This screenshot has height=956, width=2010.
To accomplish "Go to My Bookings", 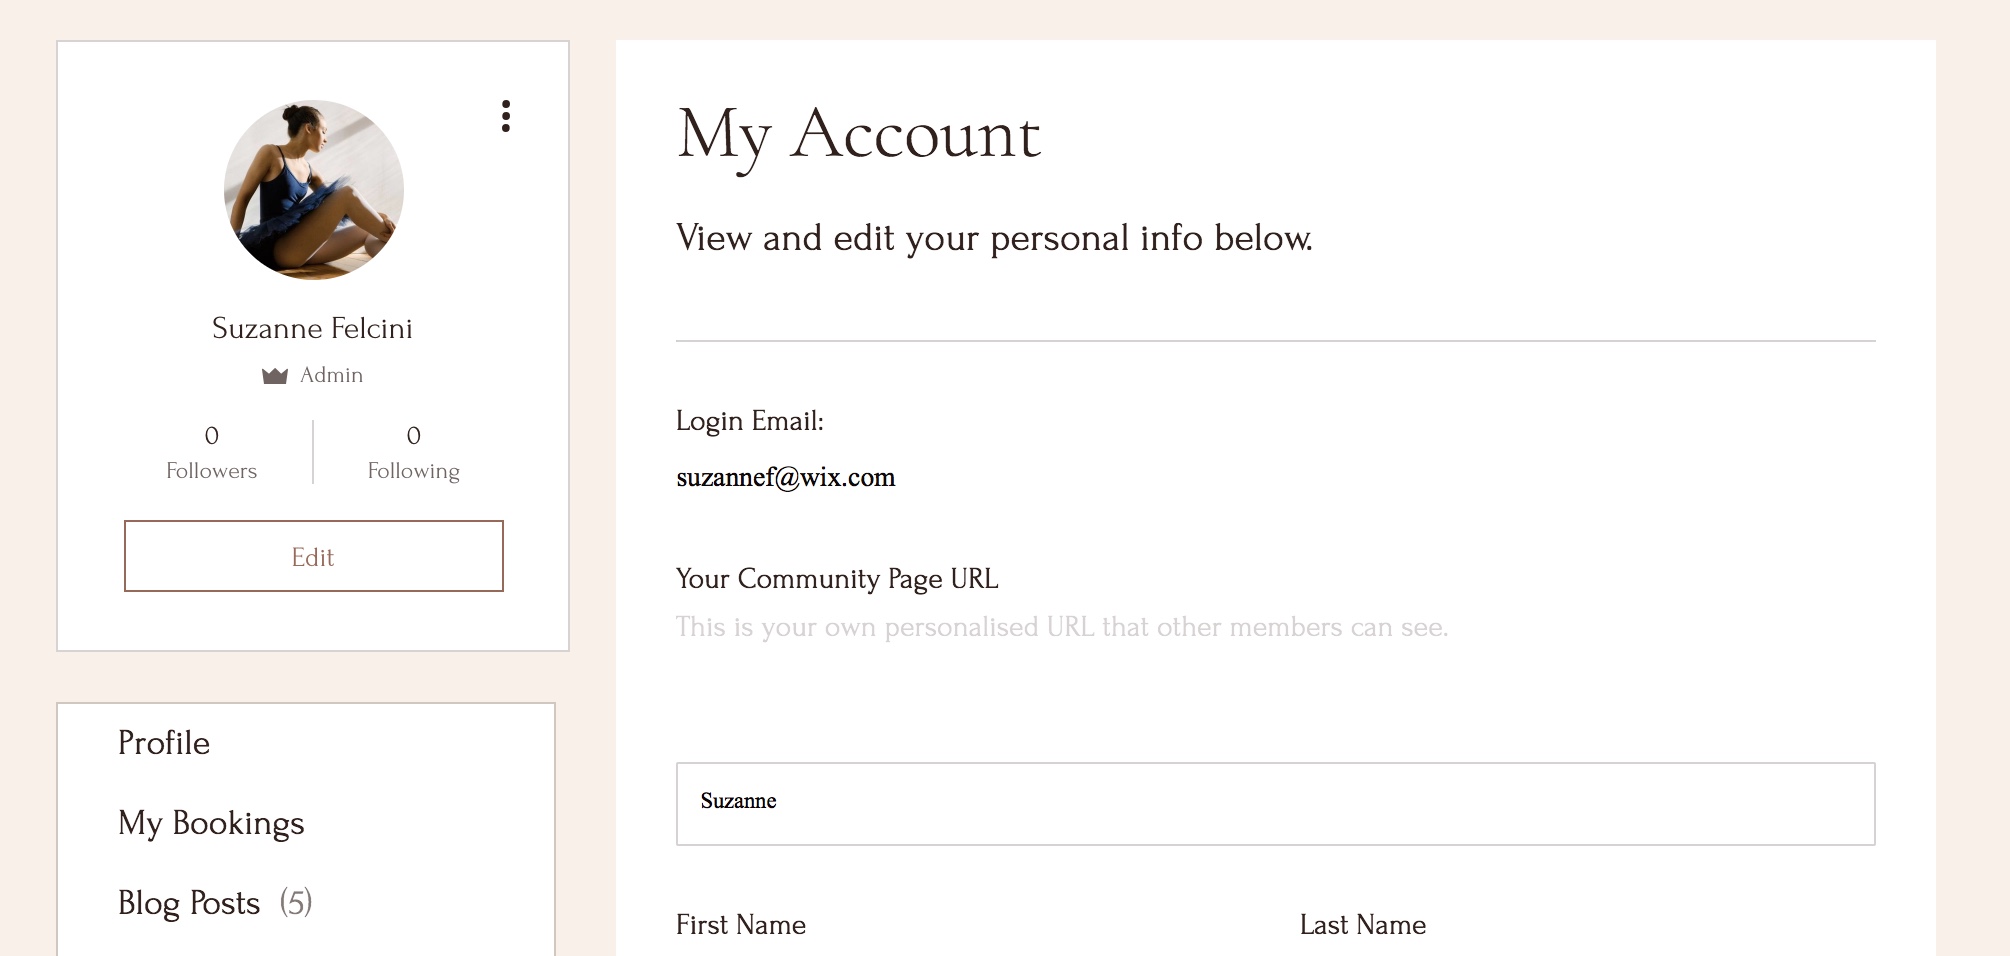I will pos(211,823).
